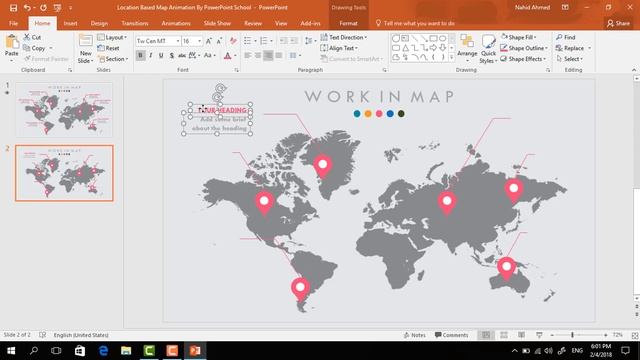640x360 pixels.
Task: Toggle text Shadow effect
Action: (171, 55)
